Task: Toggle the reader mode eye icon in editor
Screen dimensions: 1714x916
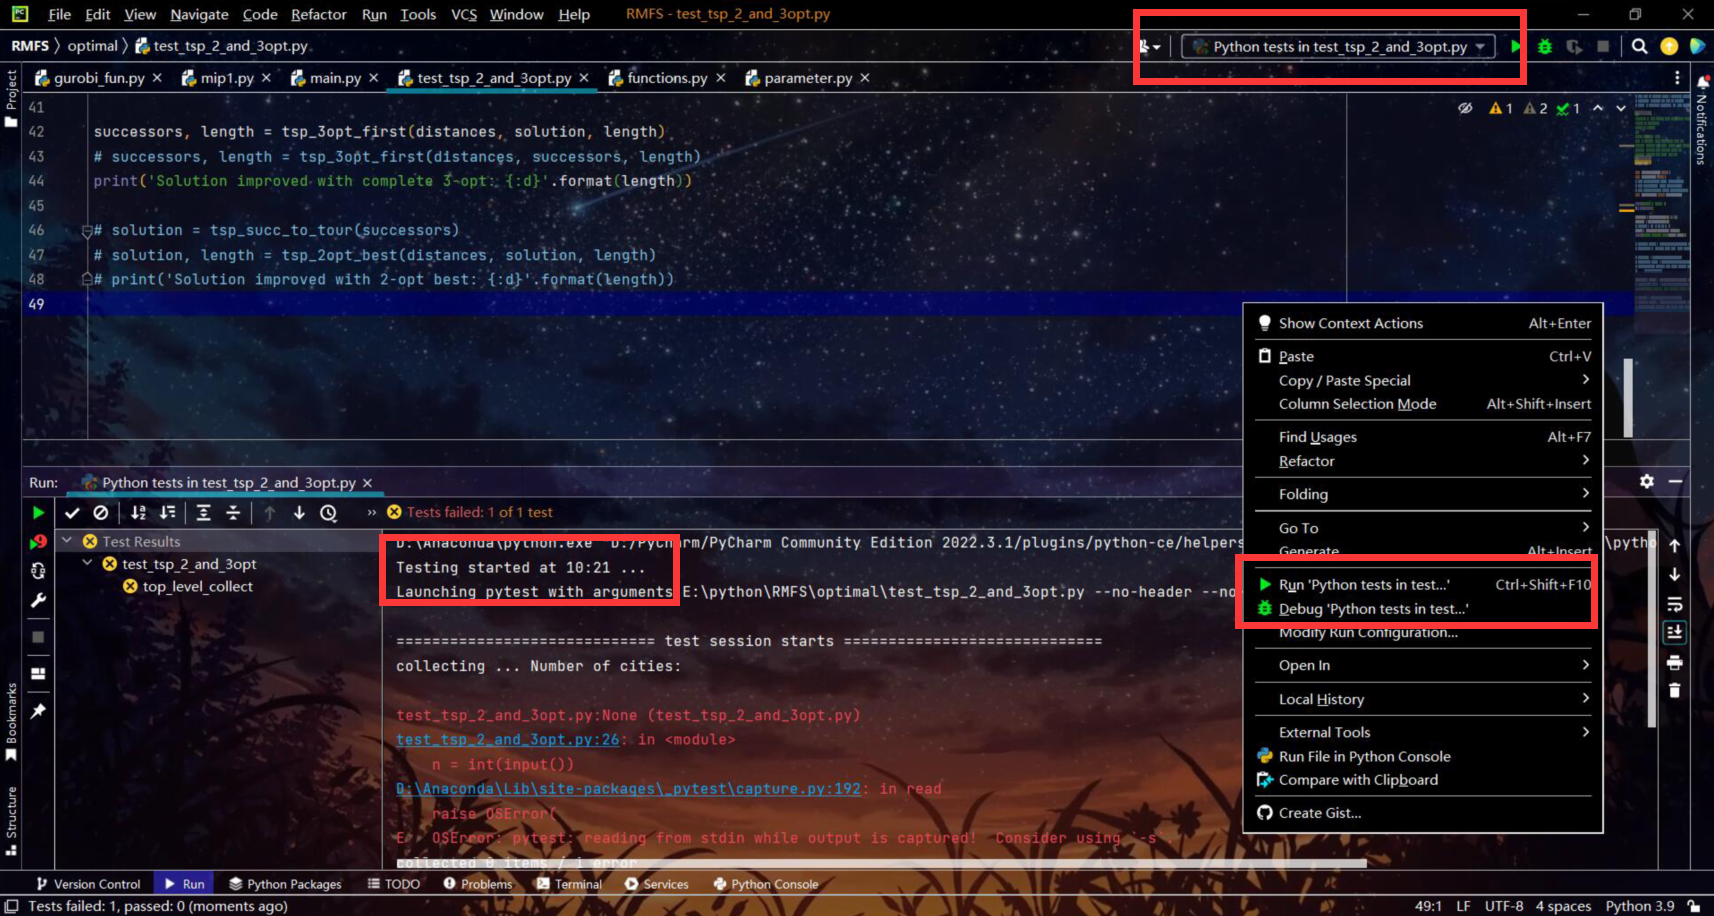Action: pos(1465,108)
